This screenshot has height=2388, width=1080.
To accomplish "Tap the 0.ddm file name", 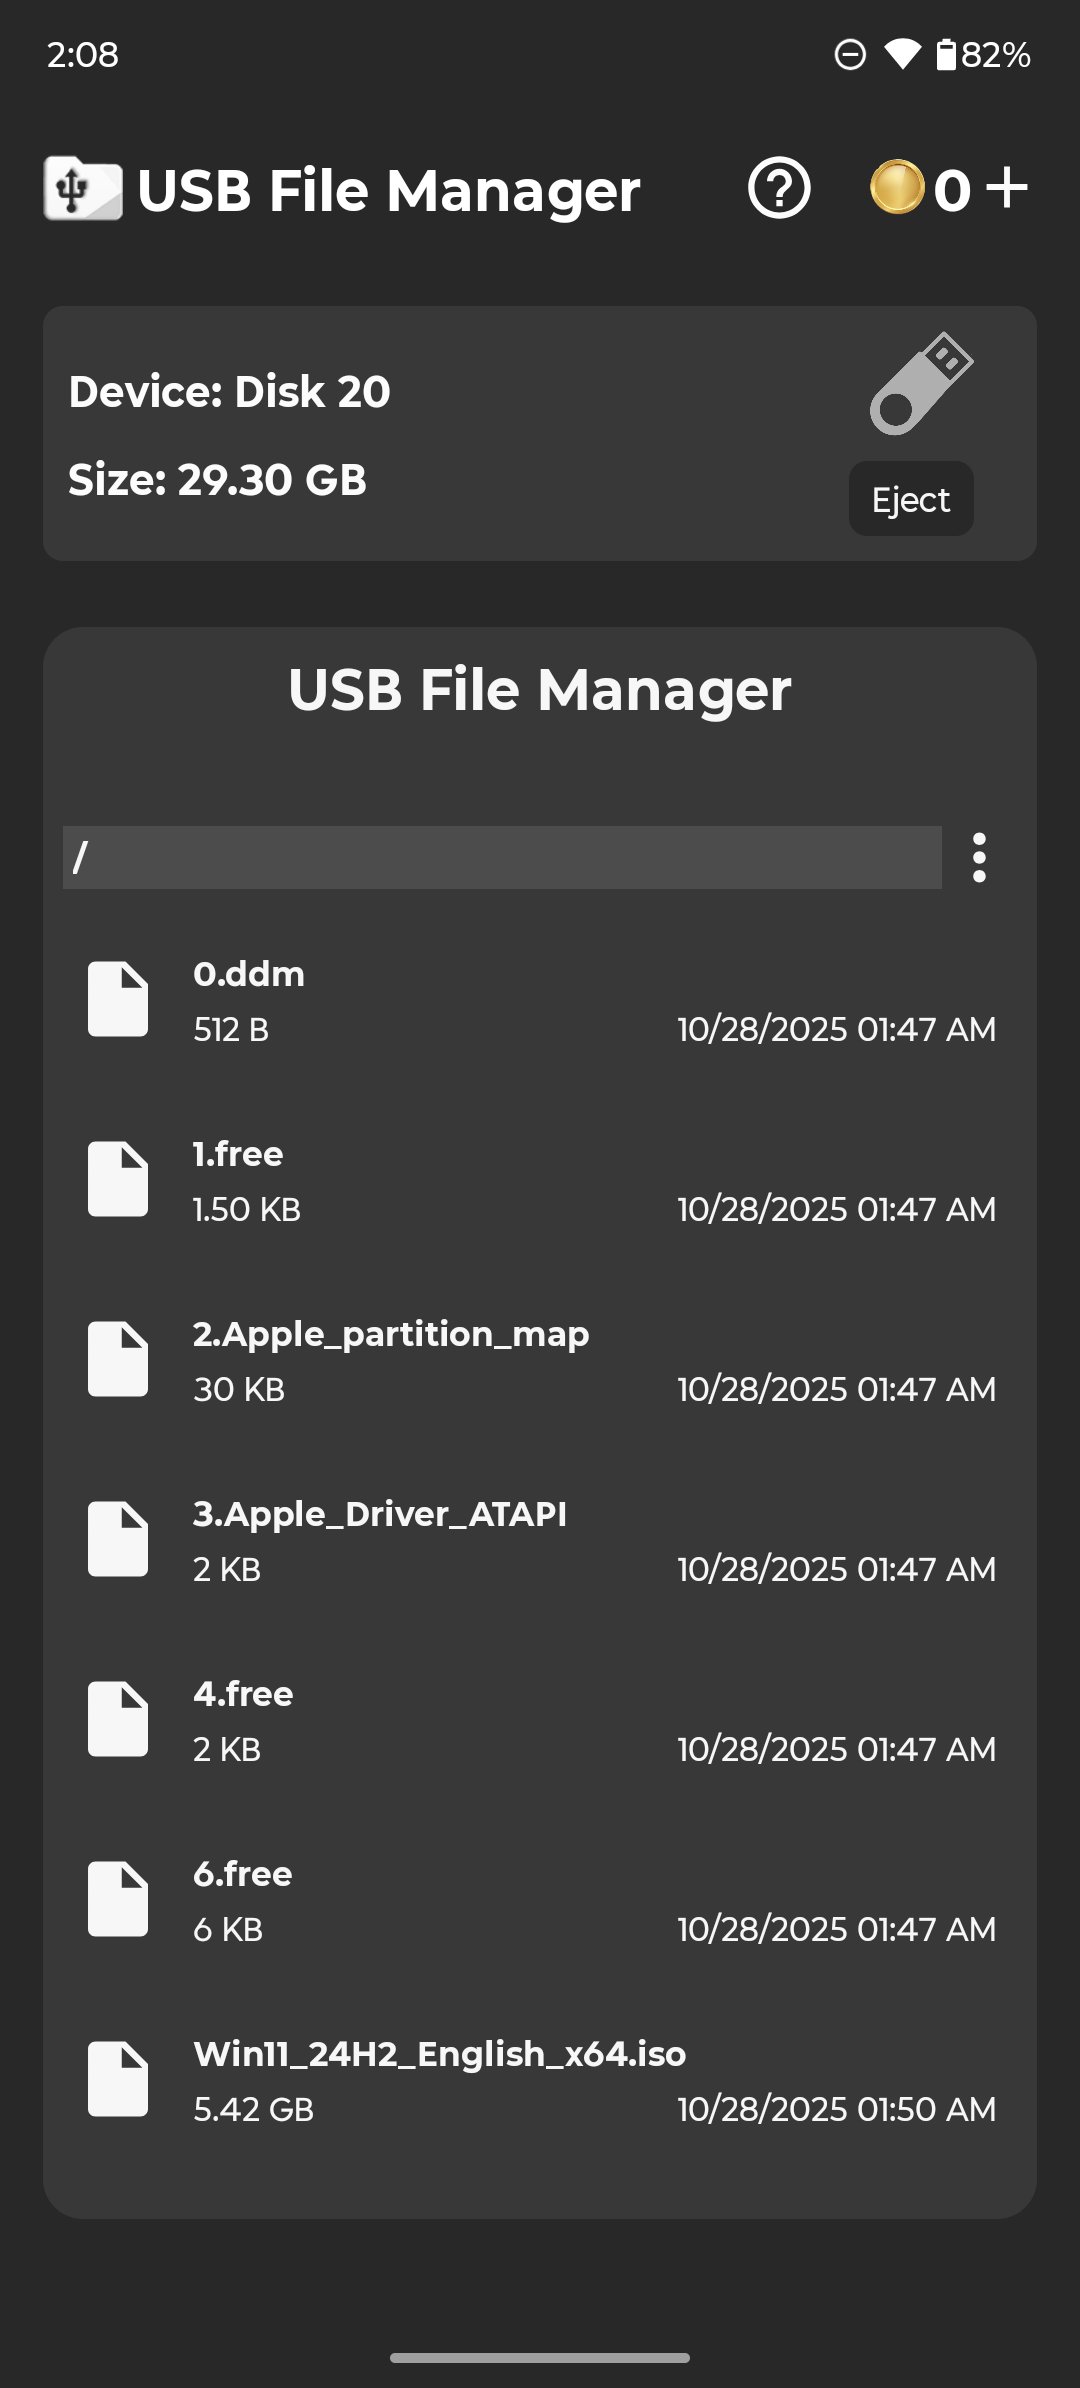I will coord(249,974).
